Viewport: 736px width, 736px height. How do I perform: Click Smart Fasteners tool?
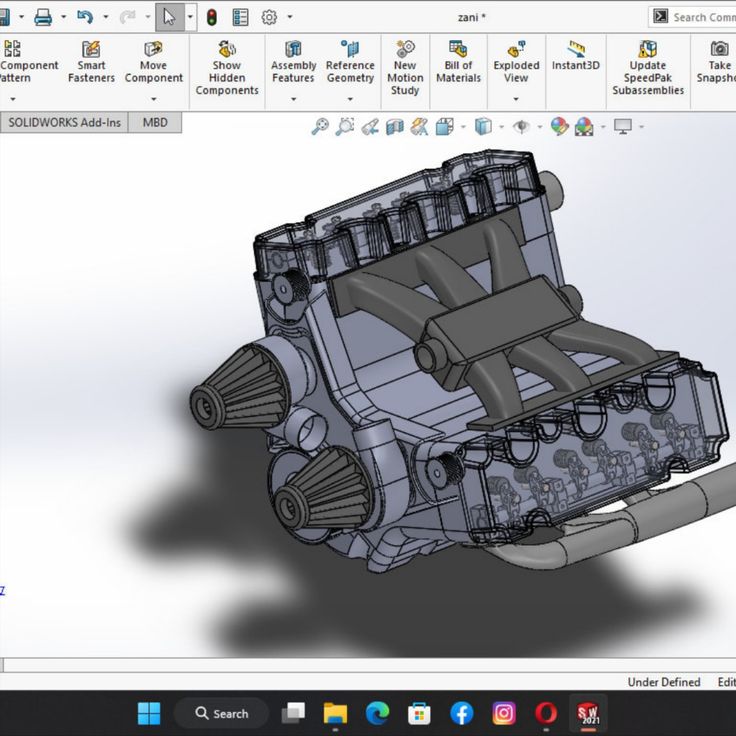coord(91,62)
